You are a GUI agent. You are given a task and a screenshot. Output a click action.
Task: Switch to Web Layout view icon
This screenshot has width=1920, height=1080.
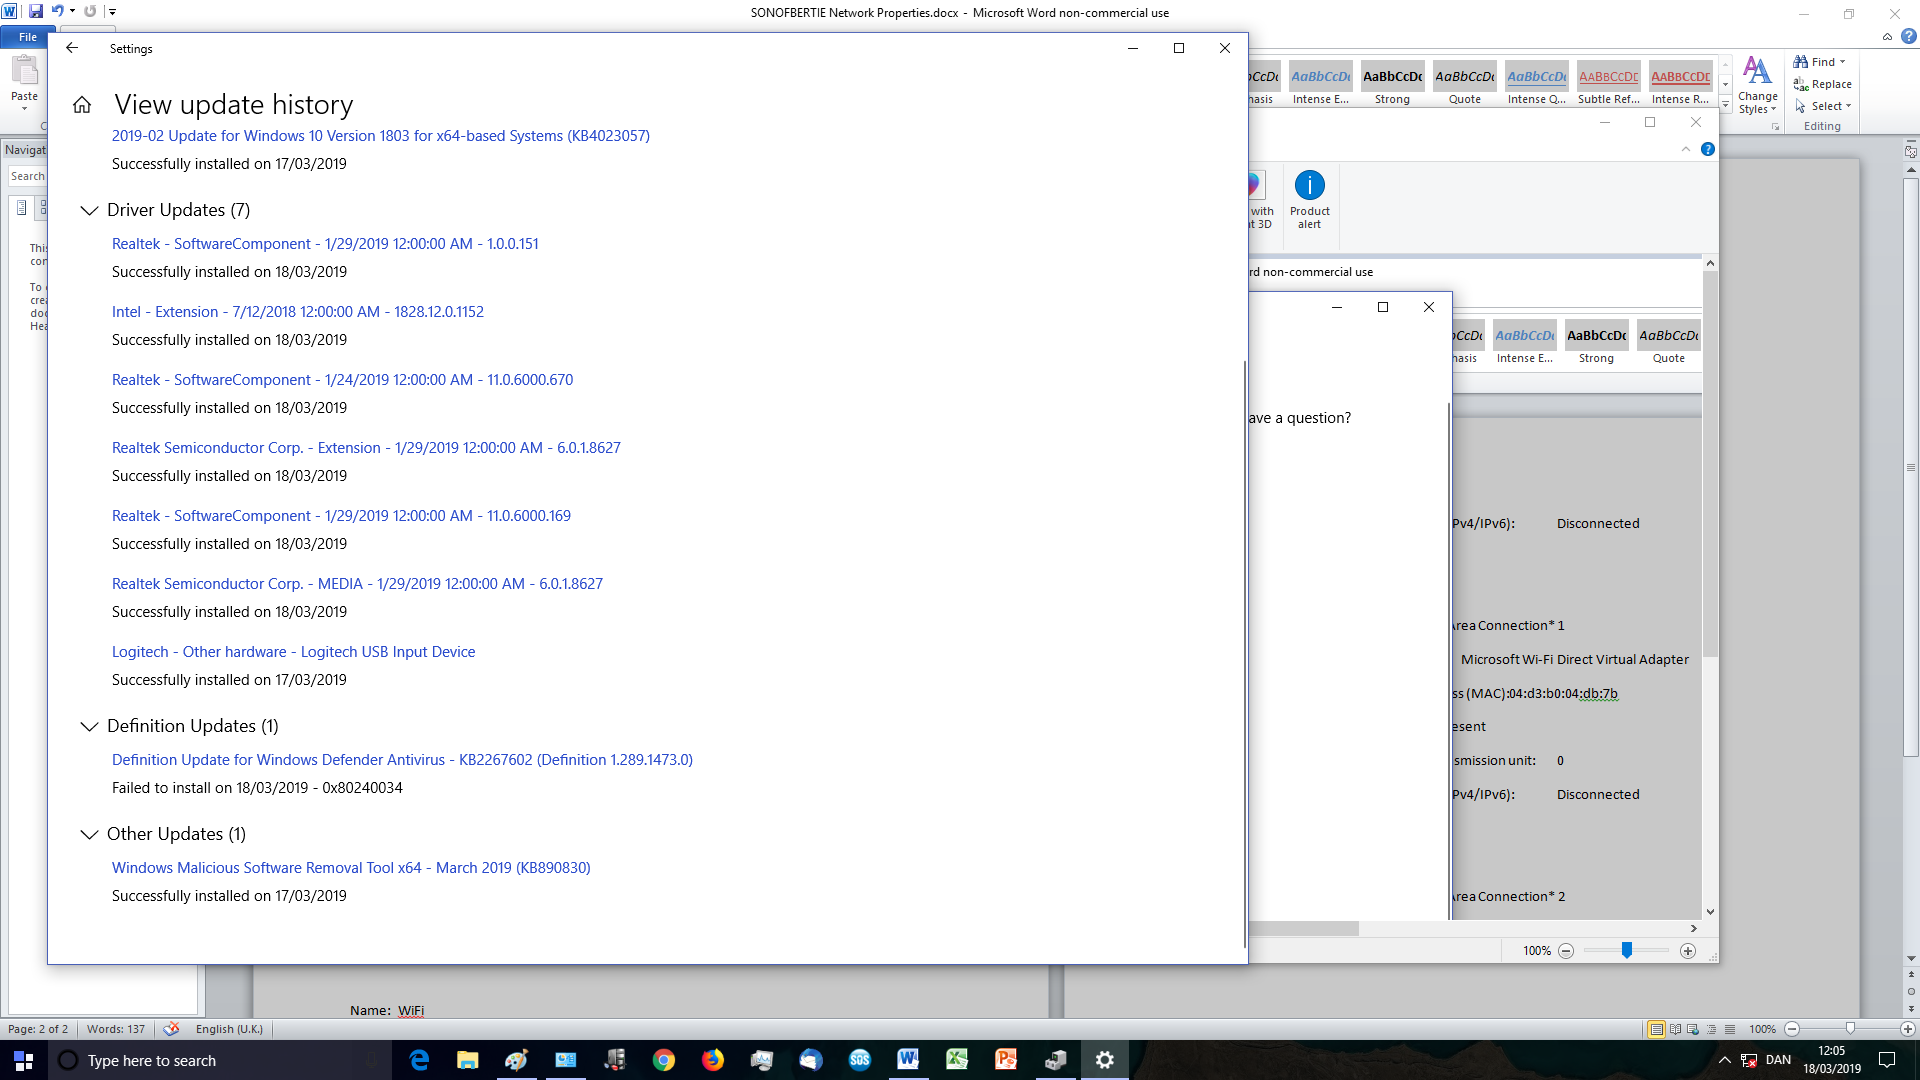click(1693, 1029)
